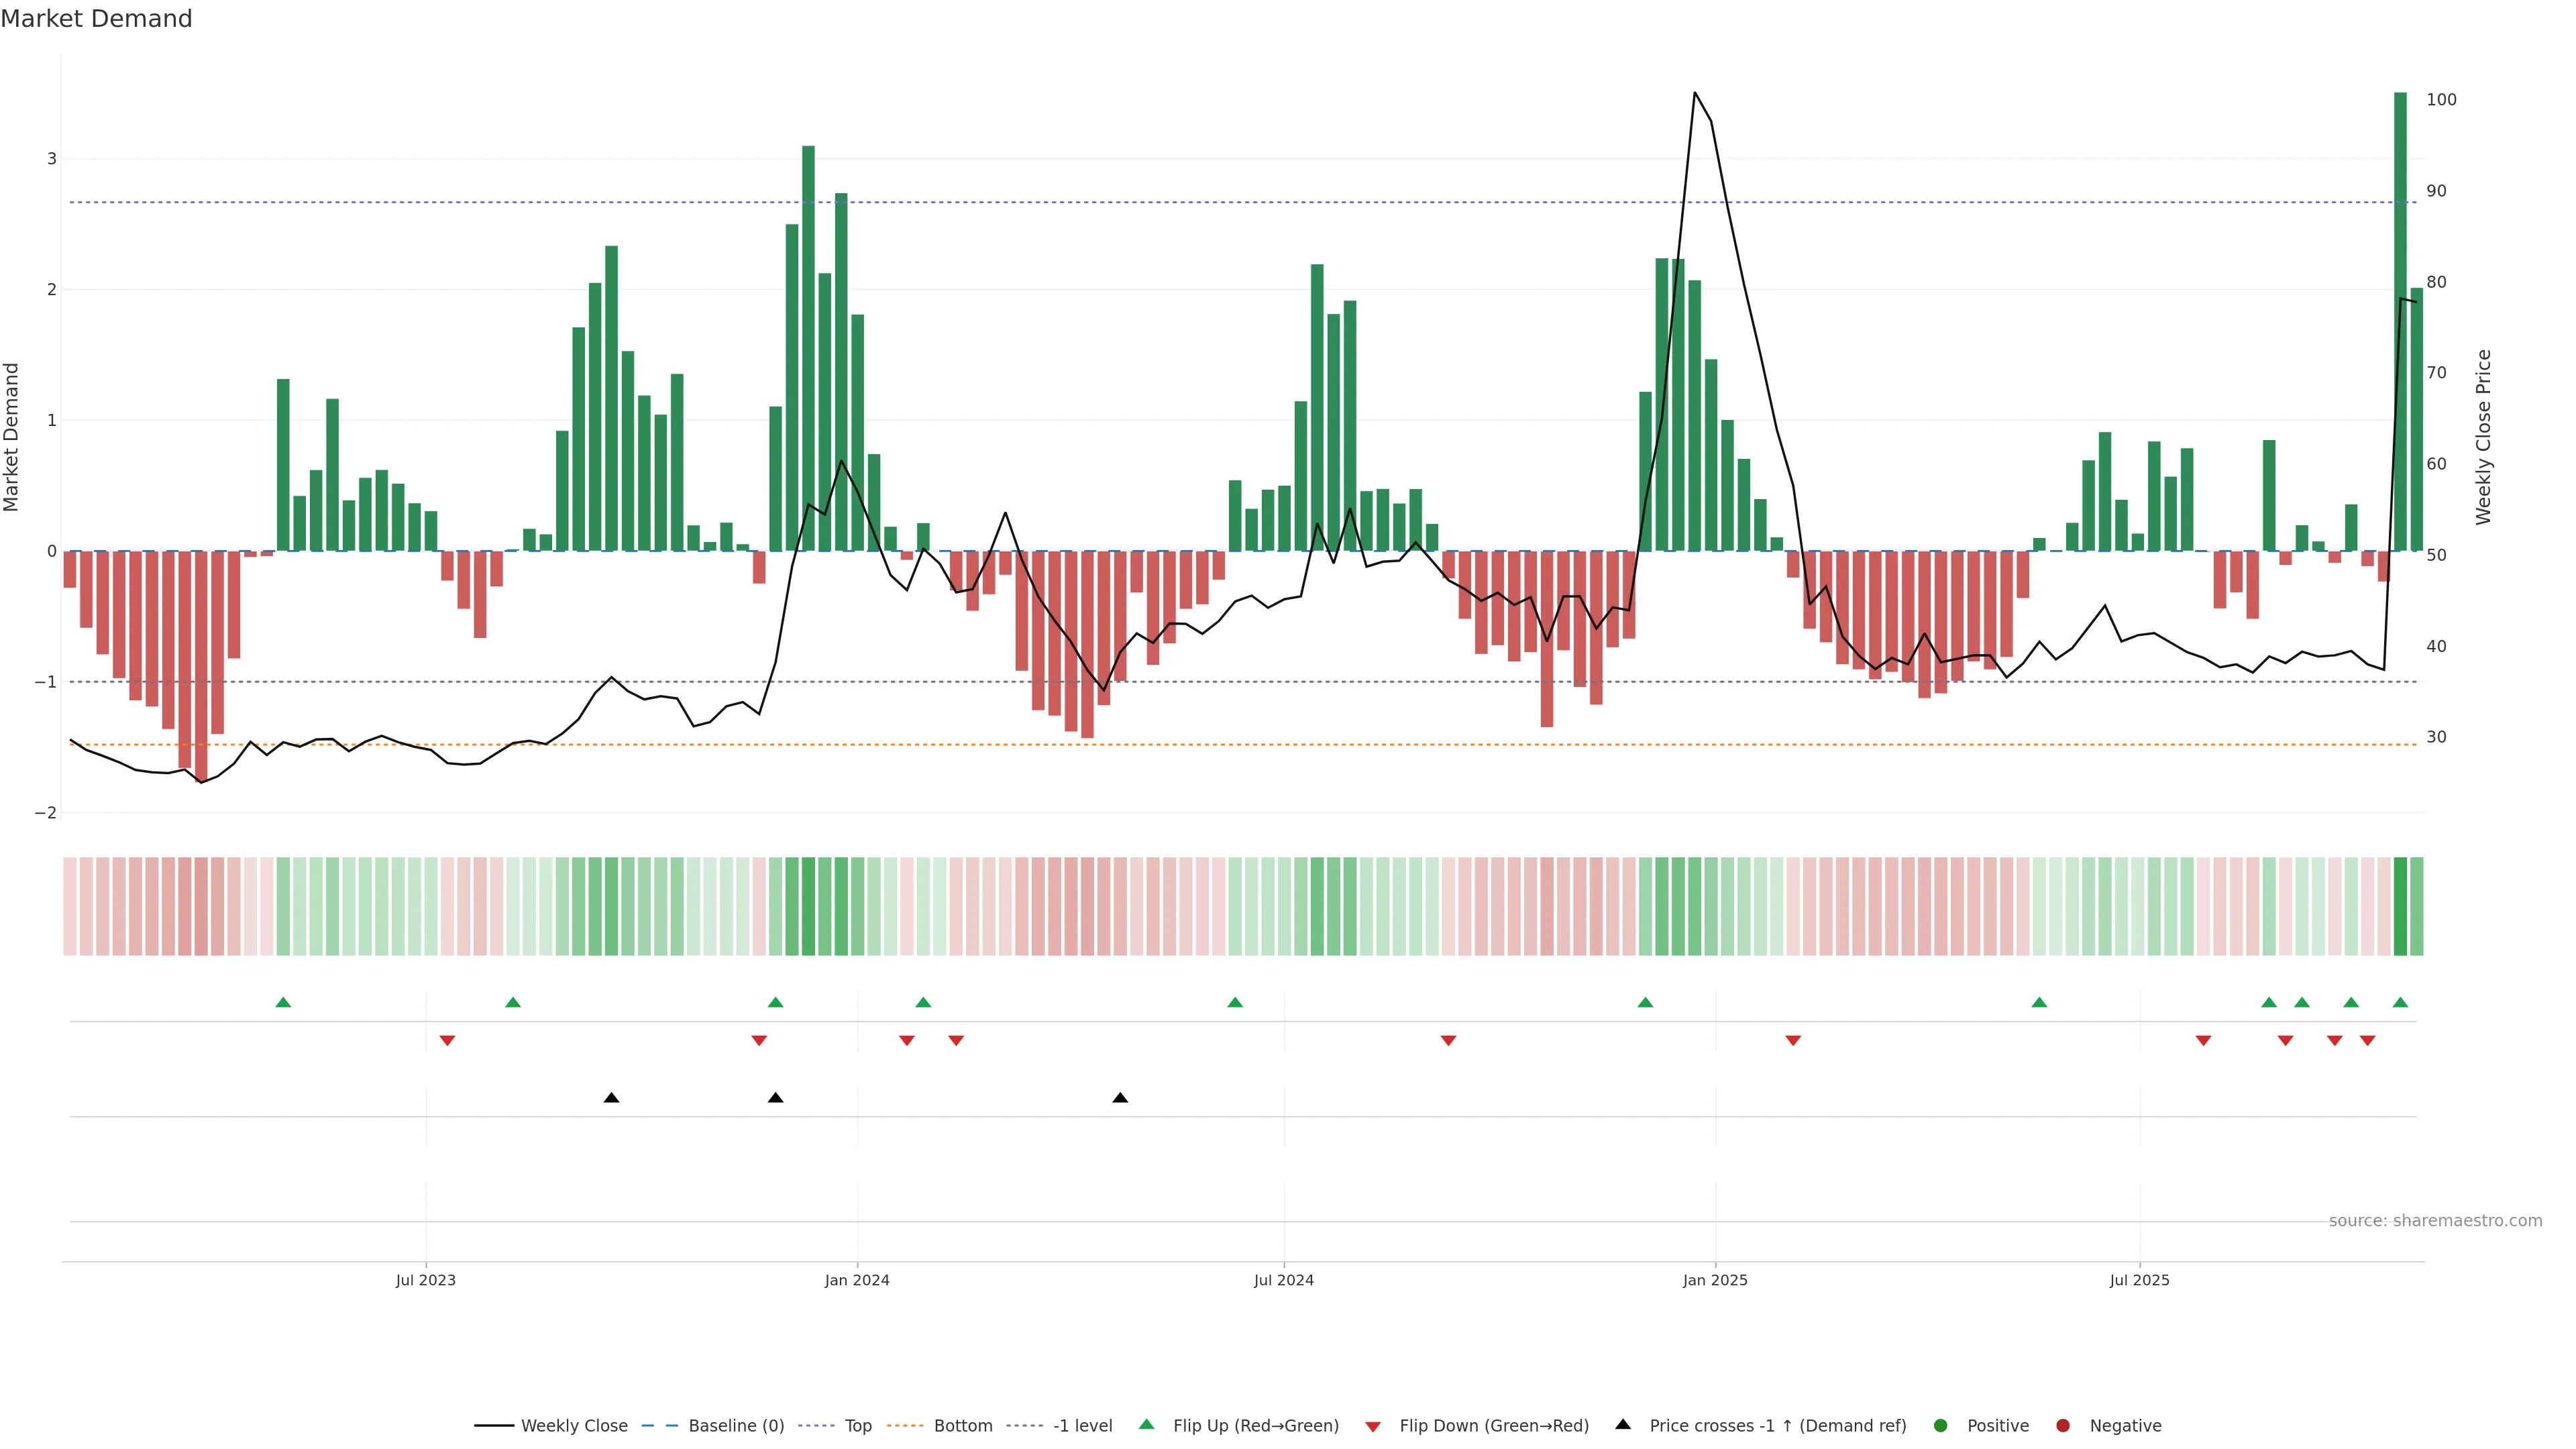
Task: Click the first black triangle marker on timeline
Action: click(x=611, y=1098)
